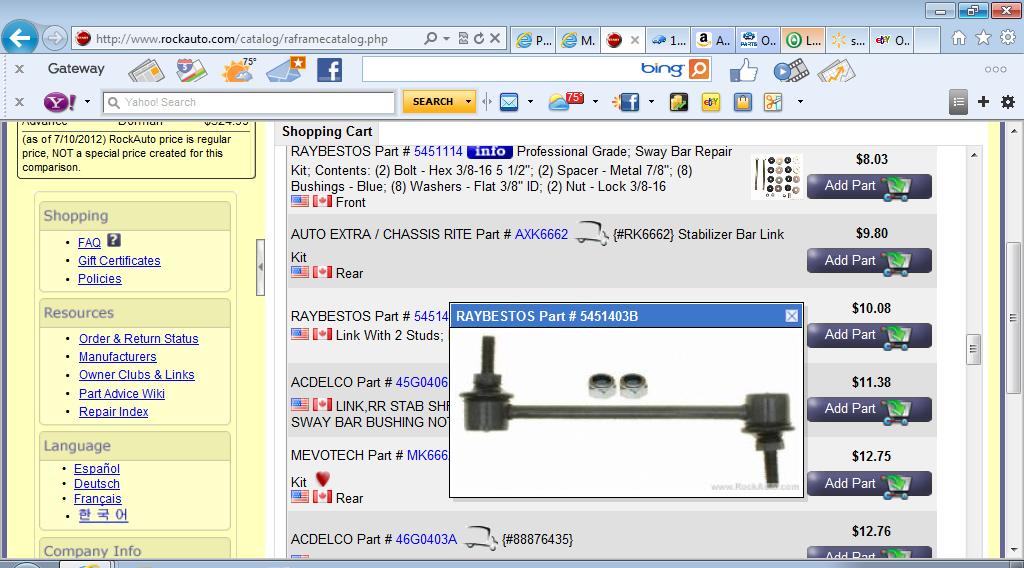Expand the dropdown after the scissors icon

pos(800,102)
